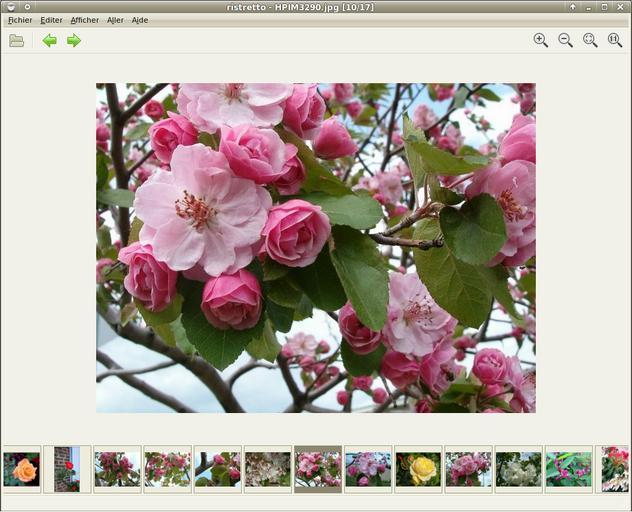Click the main displayed pink blossom image
Screen dimensions: 632x512
(x=315, y=247)
